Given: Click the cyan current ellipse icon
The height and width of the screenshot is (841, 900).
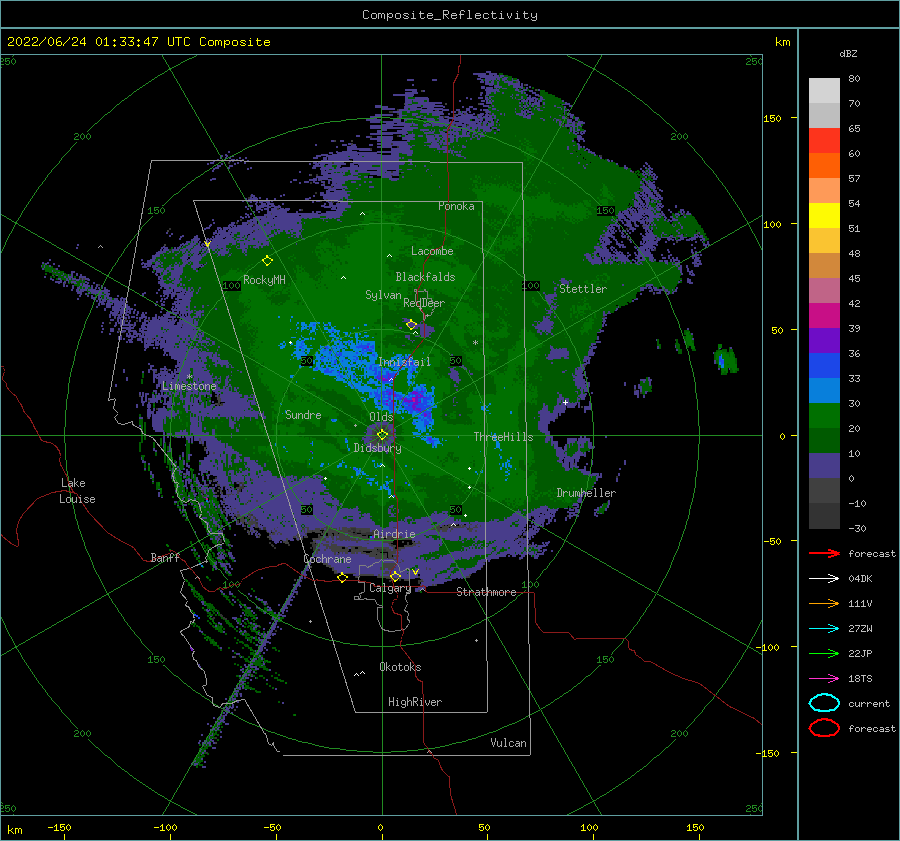Looking at the screenshot, I should (x=824, y=703).
